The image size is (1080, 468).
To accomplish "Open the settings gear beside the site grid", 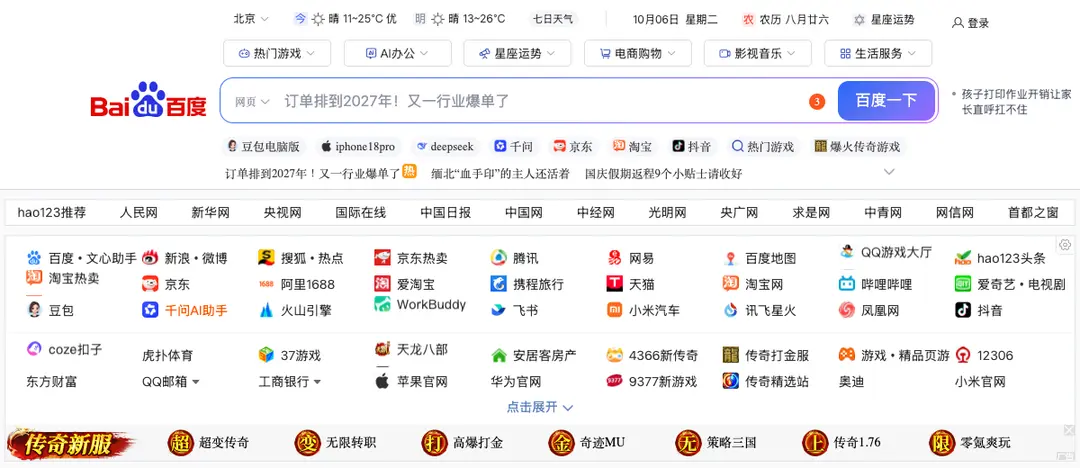I will 1065,245.
